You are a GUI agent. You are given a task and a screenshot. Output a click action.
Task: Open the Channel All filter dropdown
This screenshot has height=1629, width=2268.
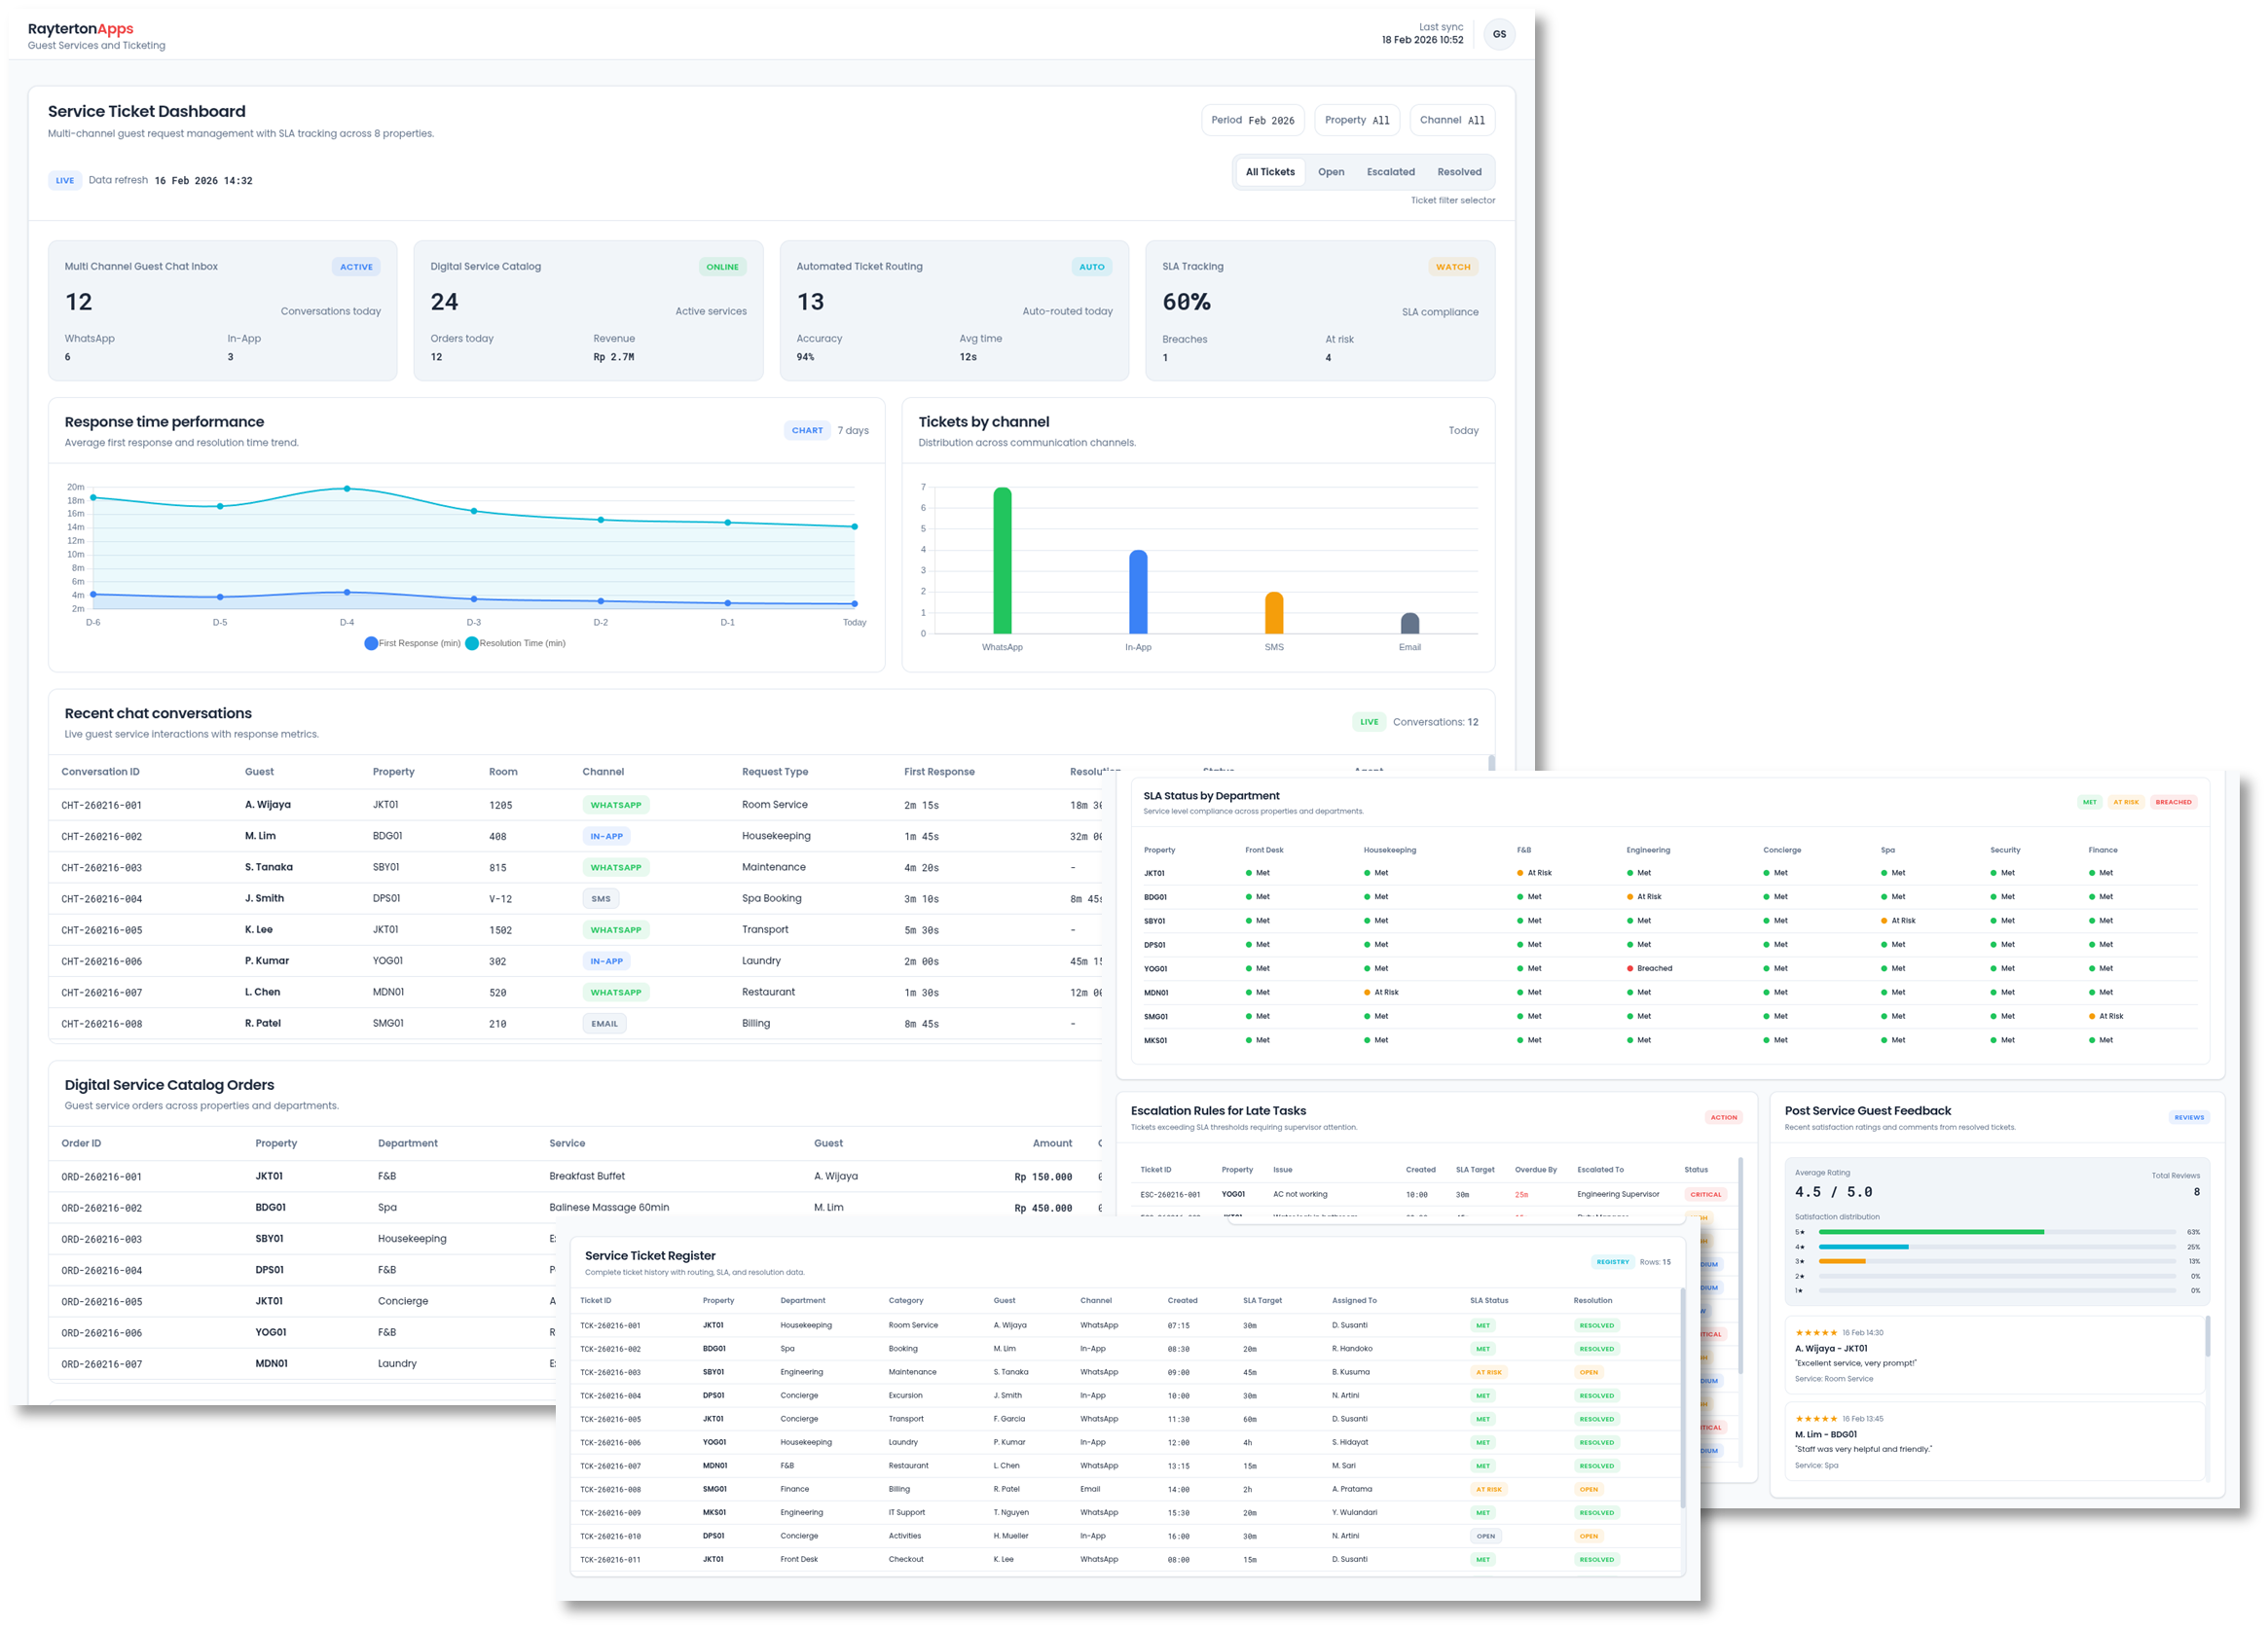[1451, 120]
